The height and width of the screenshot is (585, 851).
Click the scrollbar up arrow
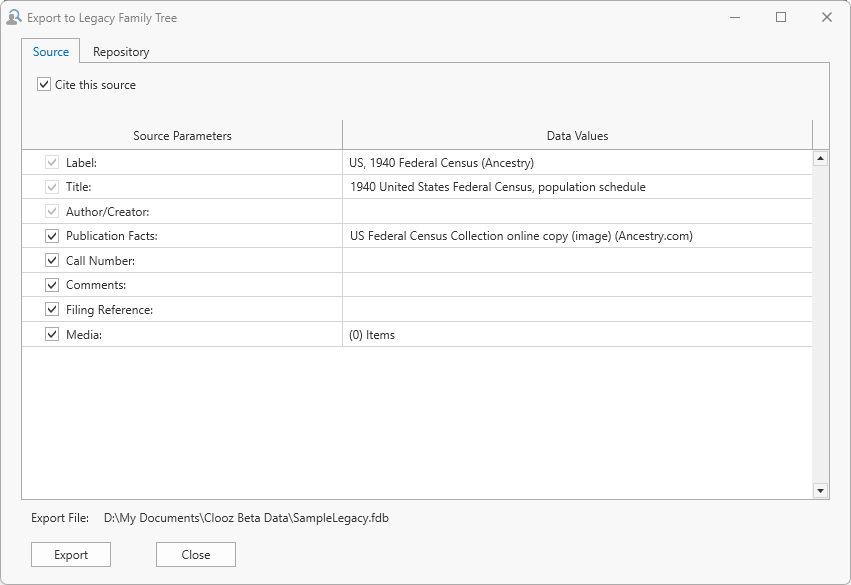(820, 158)
